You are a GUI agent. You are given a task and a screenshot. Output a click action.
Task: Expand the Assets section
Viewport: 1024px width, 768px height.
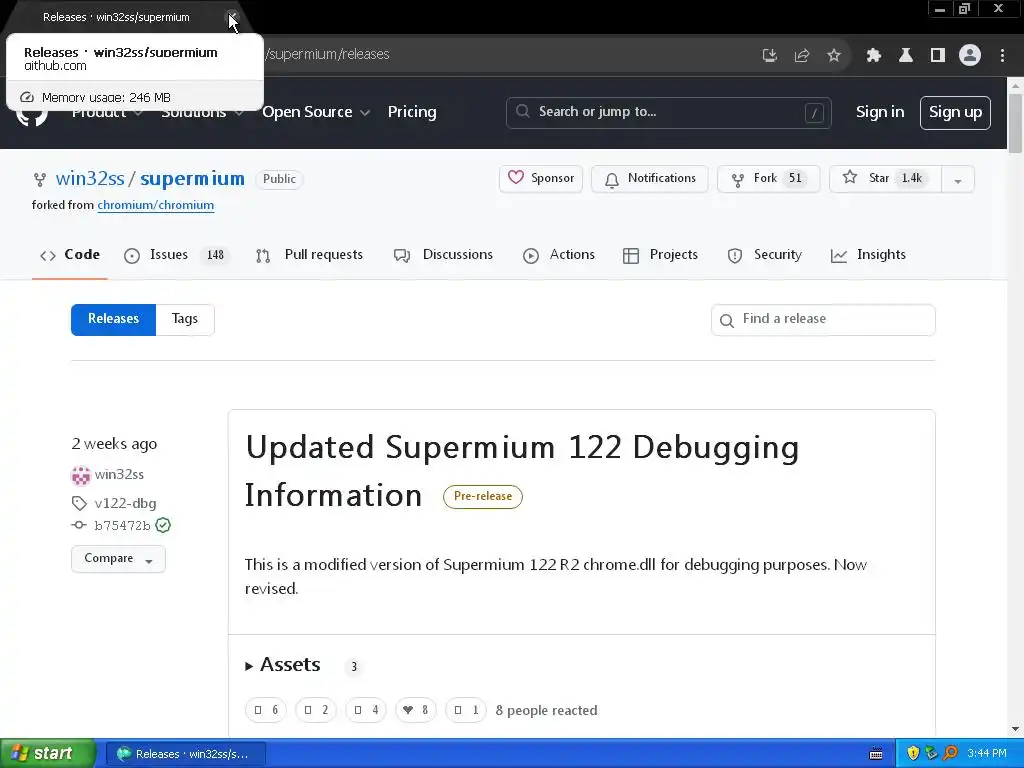pos(283,665)
